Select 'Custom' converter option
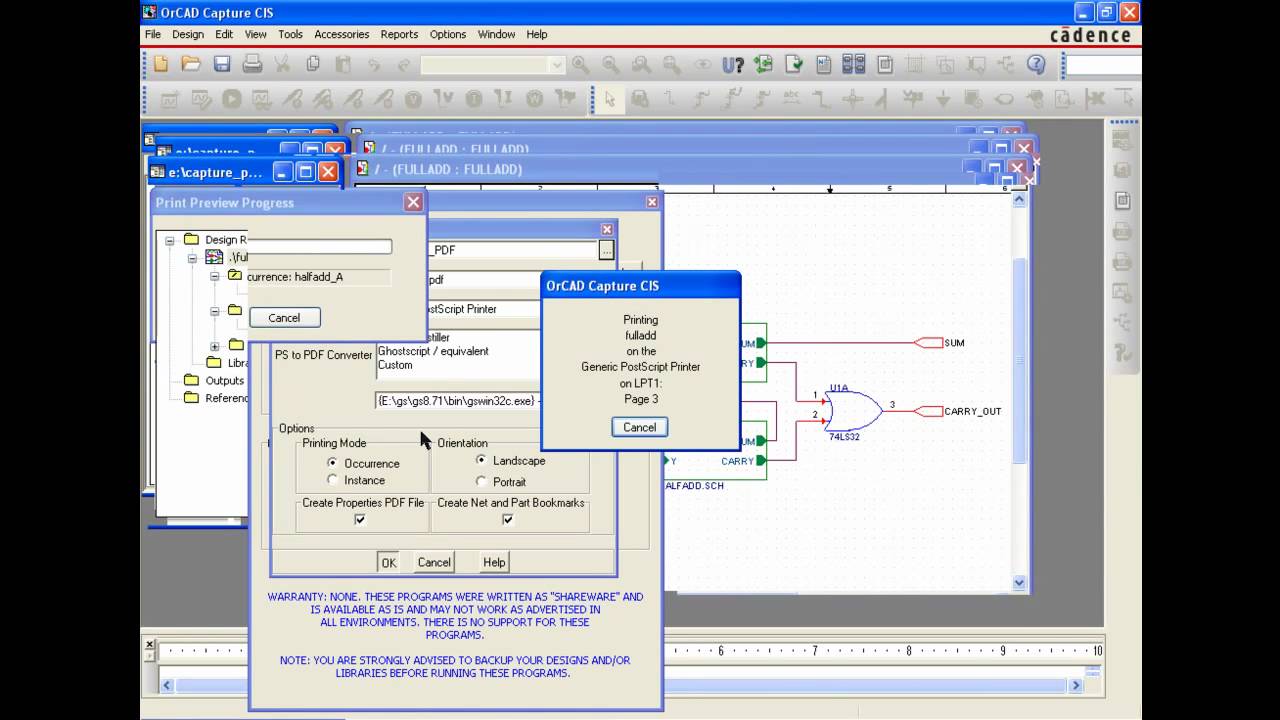 coord(395,365)
